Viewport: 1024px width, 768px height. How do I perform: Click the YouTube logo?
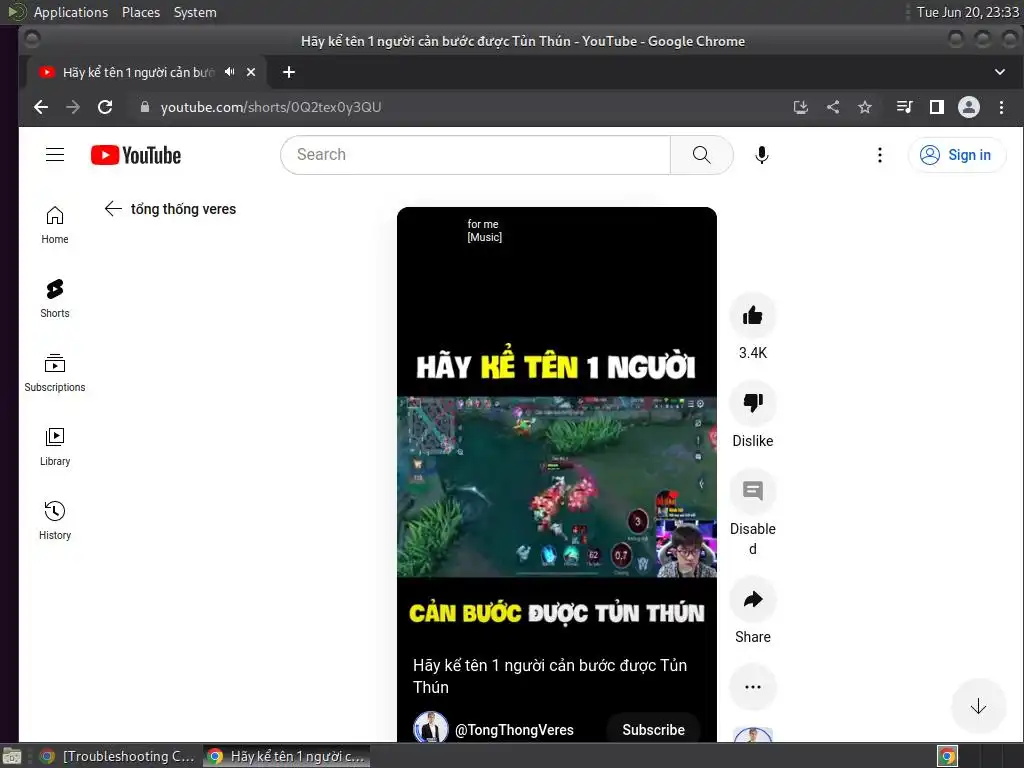tap(136, 155)
